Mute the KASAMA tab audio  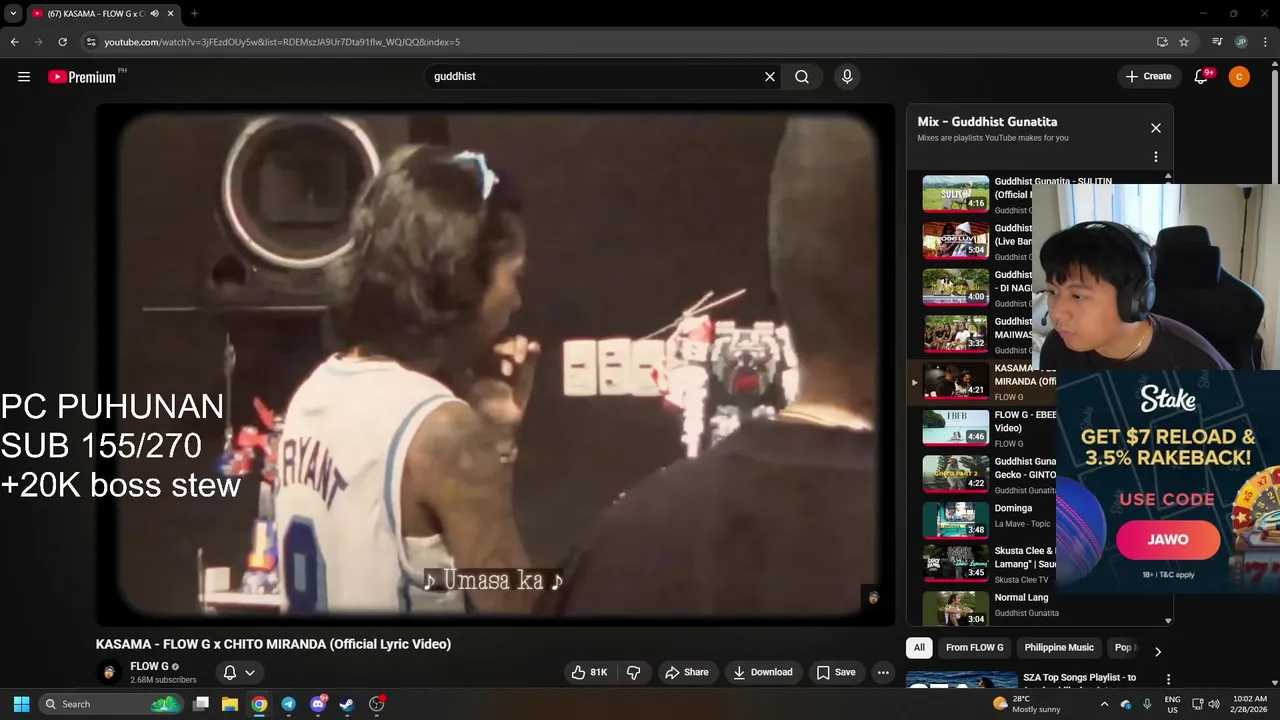154,14
